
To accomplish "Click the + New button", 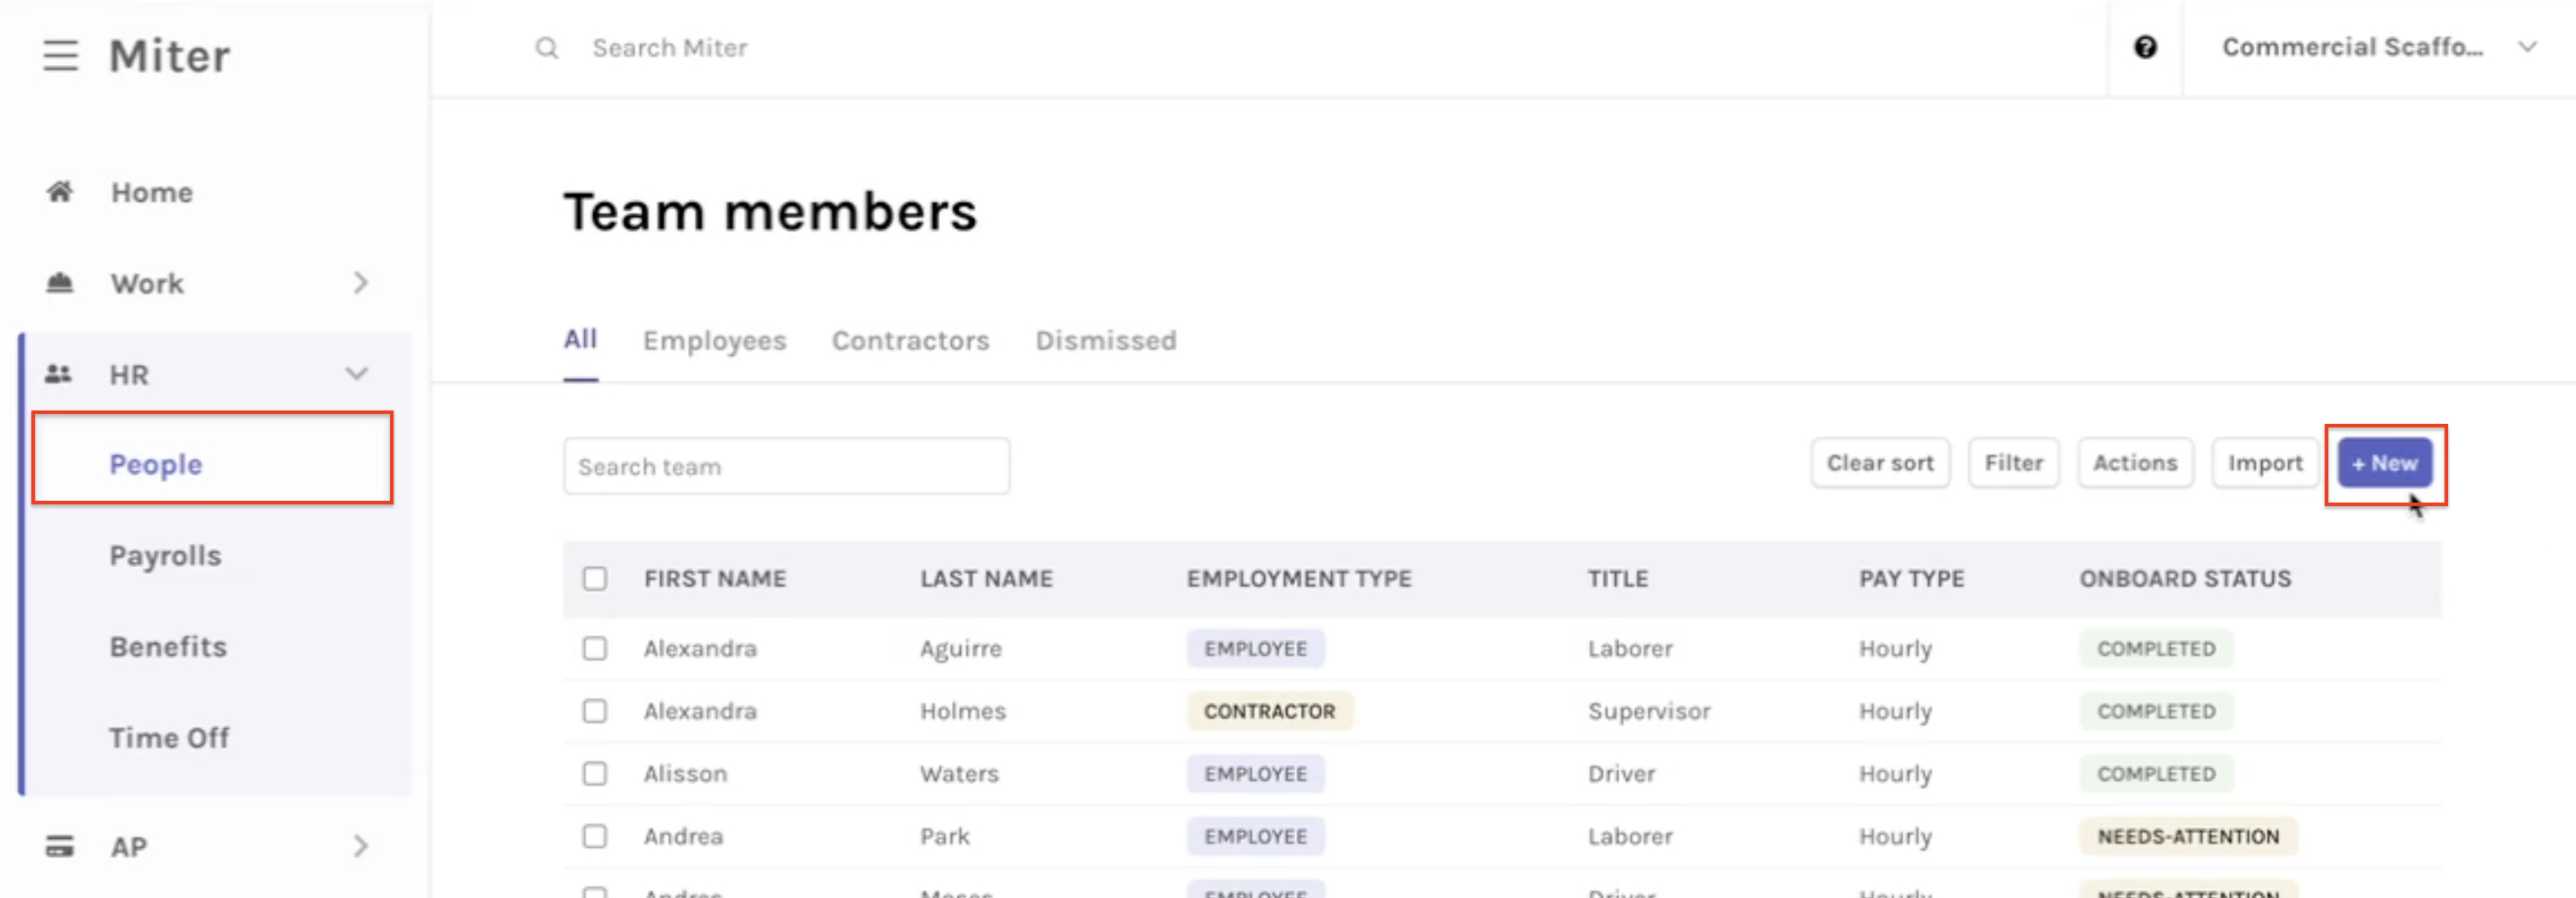I will point(2384,464).
